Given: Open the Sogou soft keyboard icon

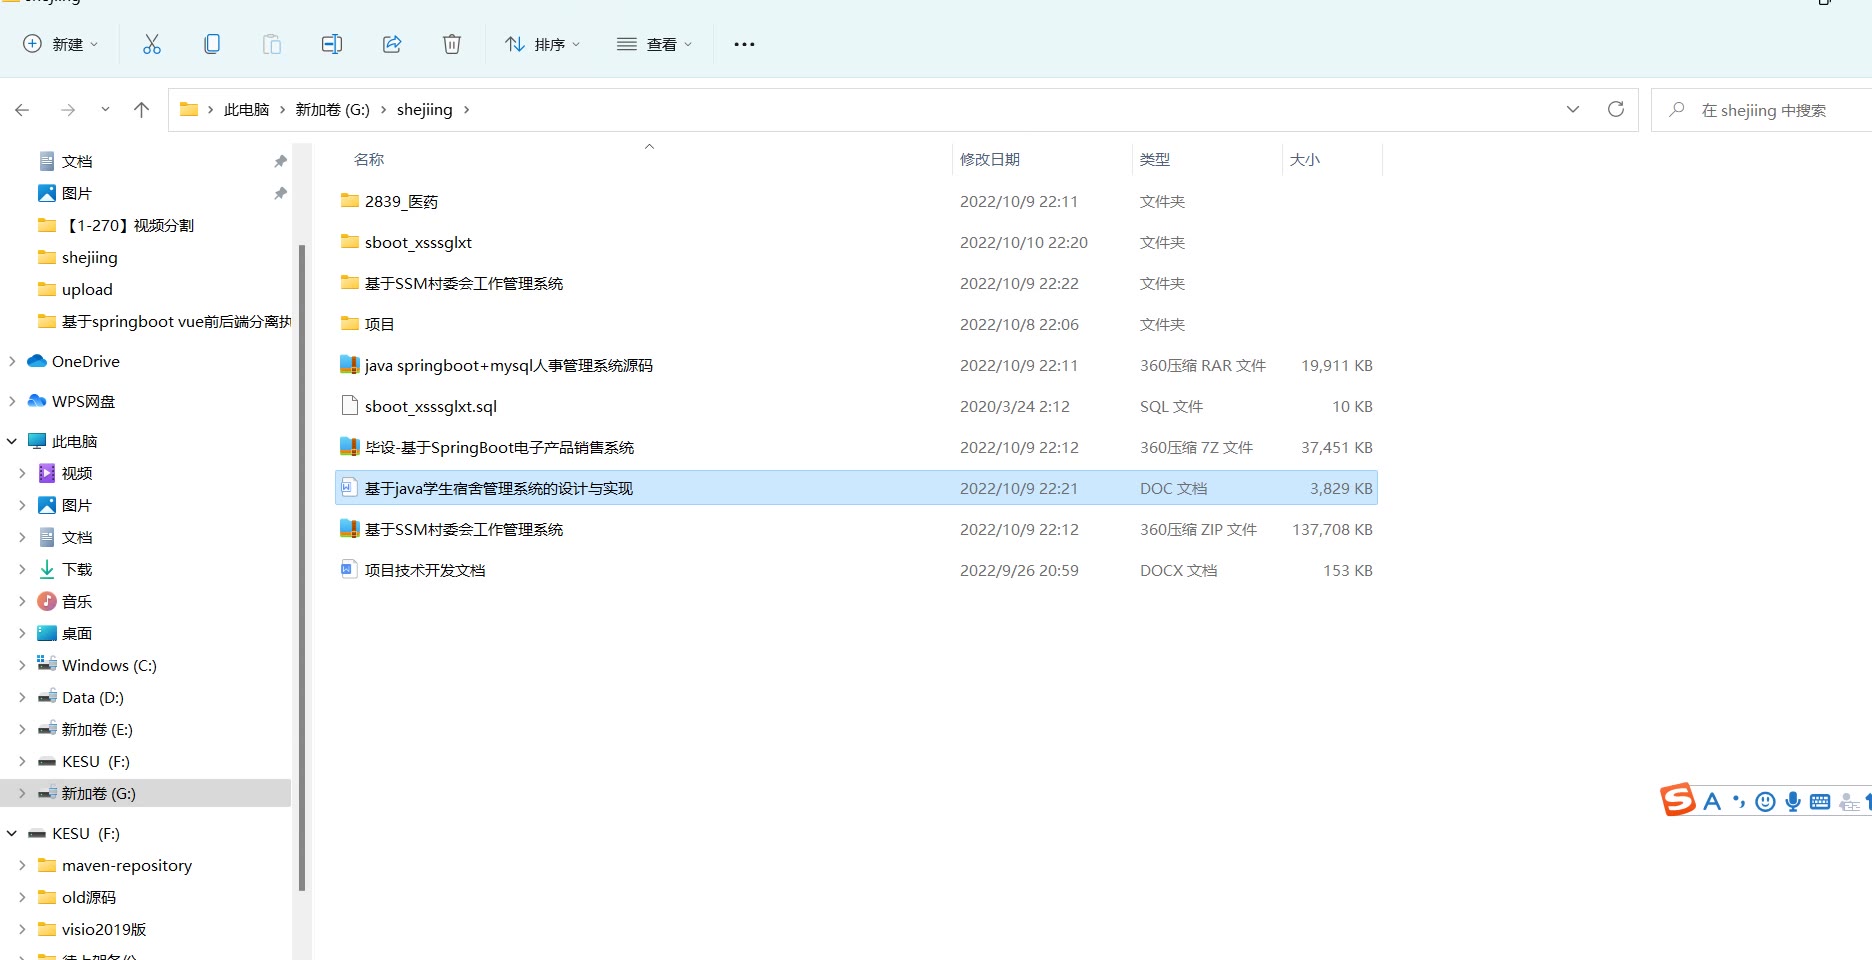Looking at the screenshot, I should click(1820, 802).
